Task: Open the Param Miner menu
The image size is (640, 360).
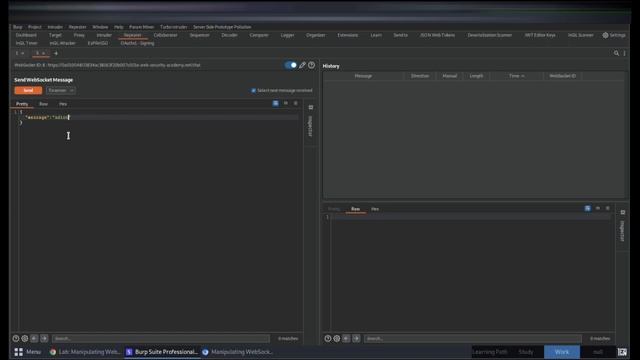Action: 142,27
